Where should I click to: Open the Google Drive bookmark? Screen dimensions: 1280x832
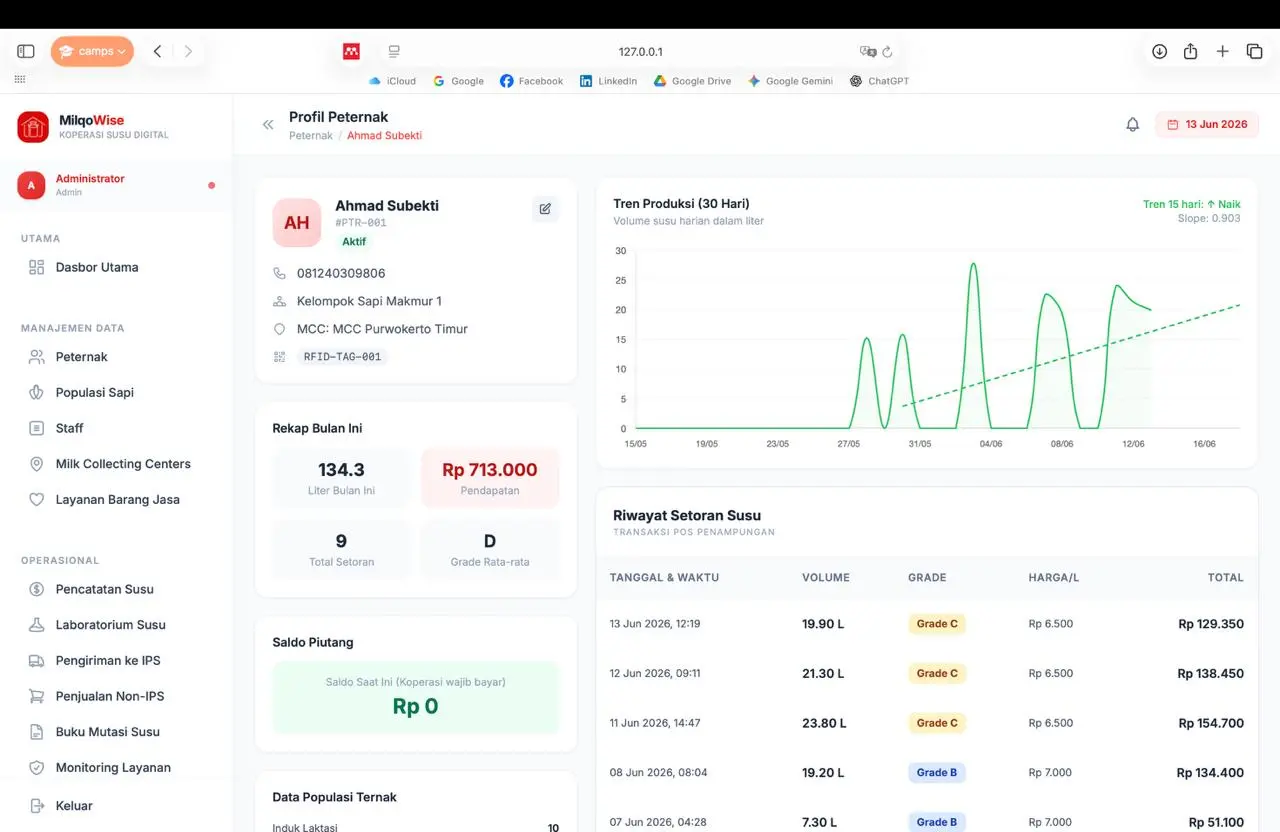[x=692, y=81]
